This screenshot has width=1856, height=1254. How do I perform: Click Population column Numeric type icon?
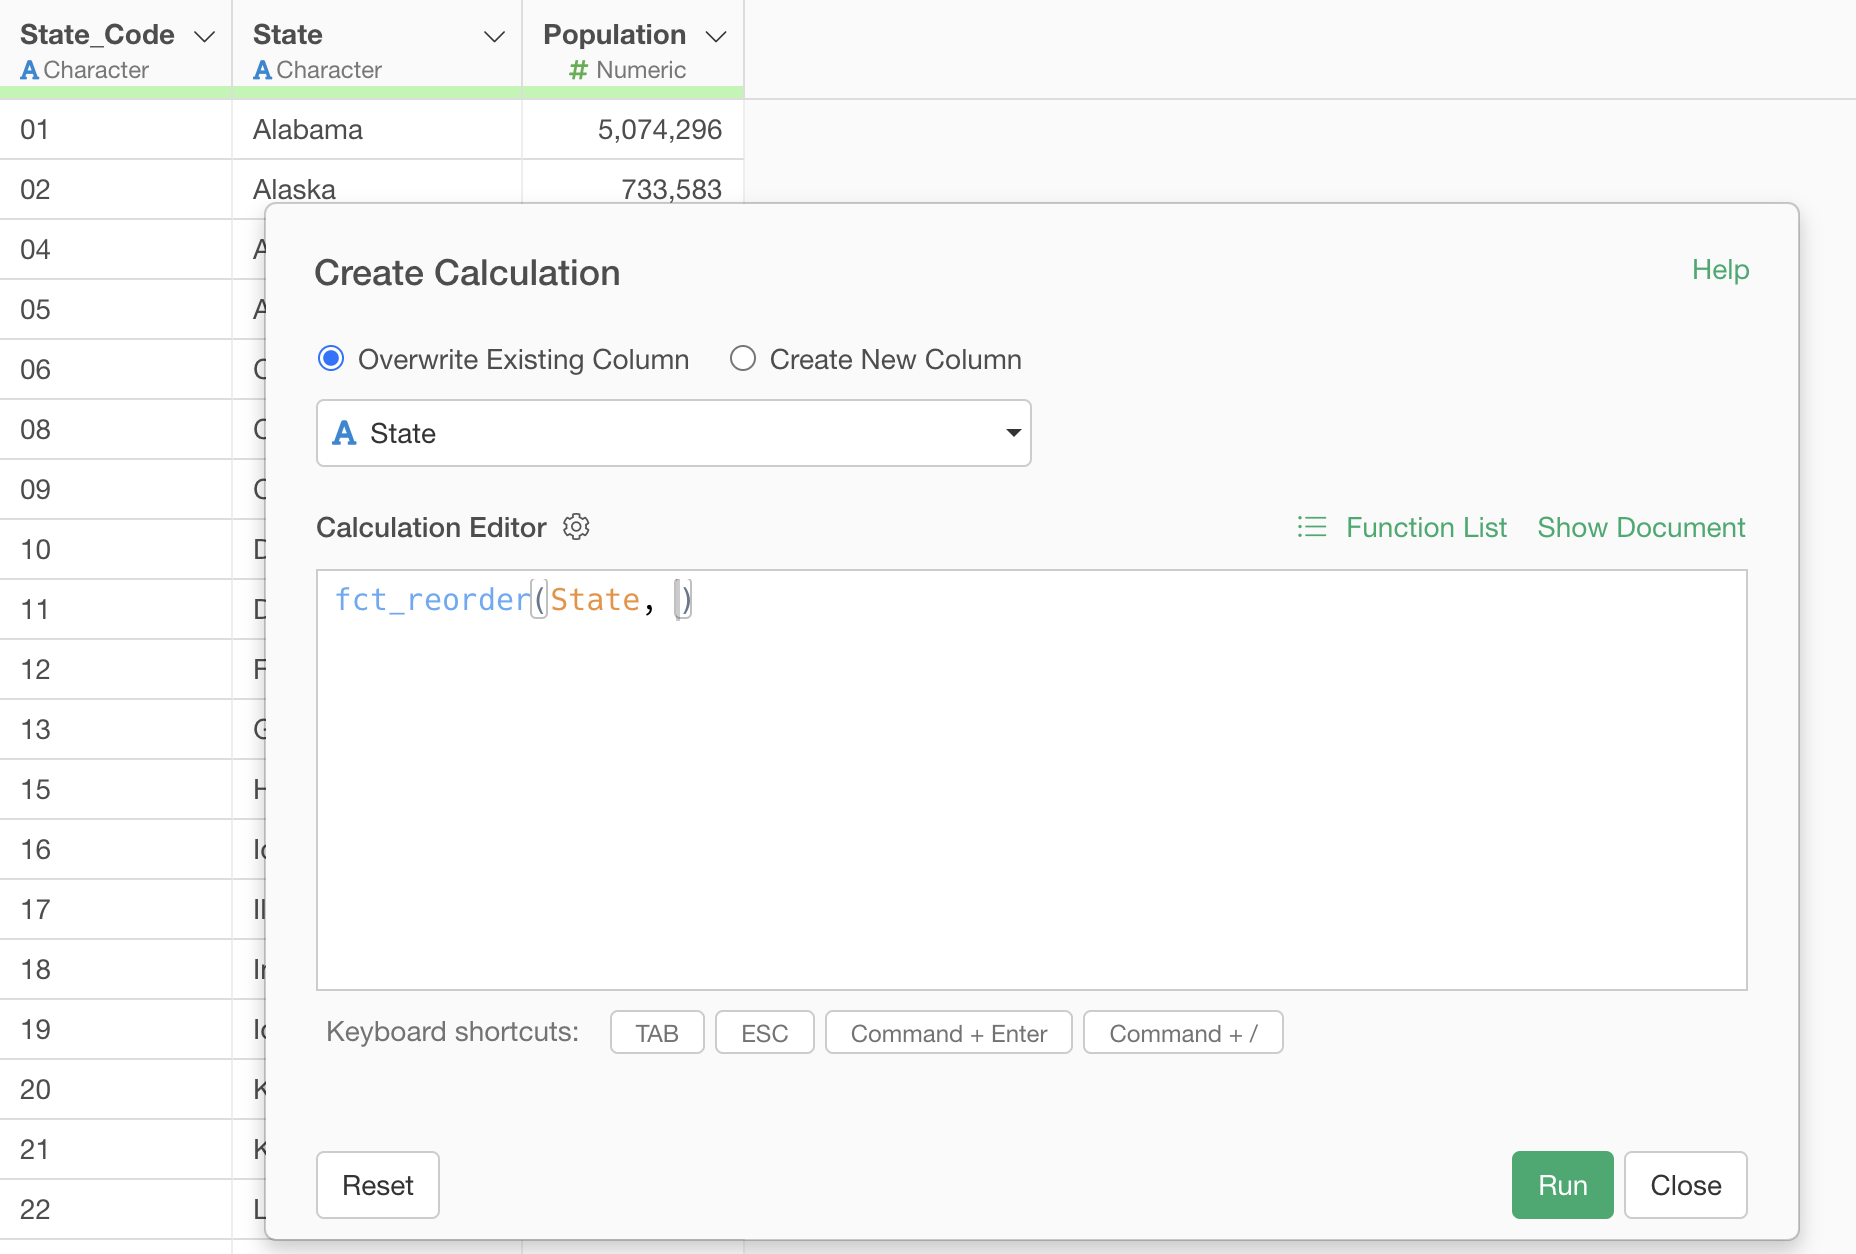577,70
